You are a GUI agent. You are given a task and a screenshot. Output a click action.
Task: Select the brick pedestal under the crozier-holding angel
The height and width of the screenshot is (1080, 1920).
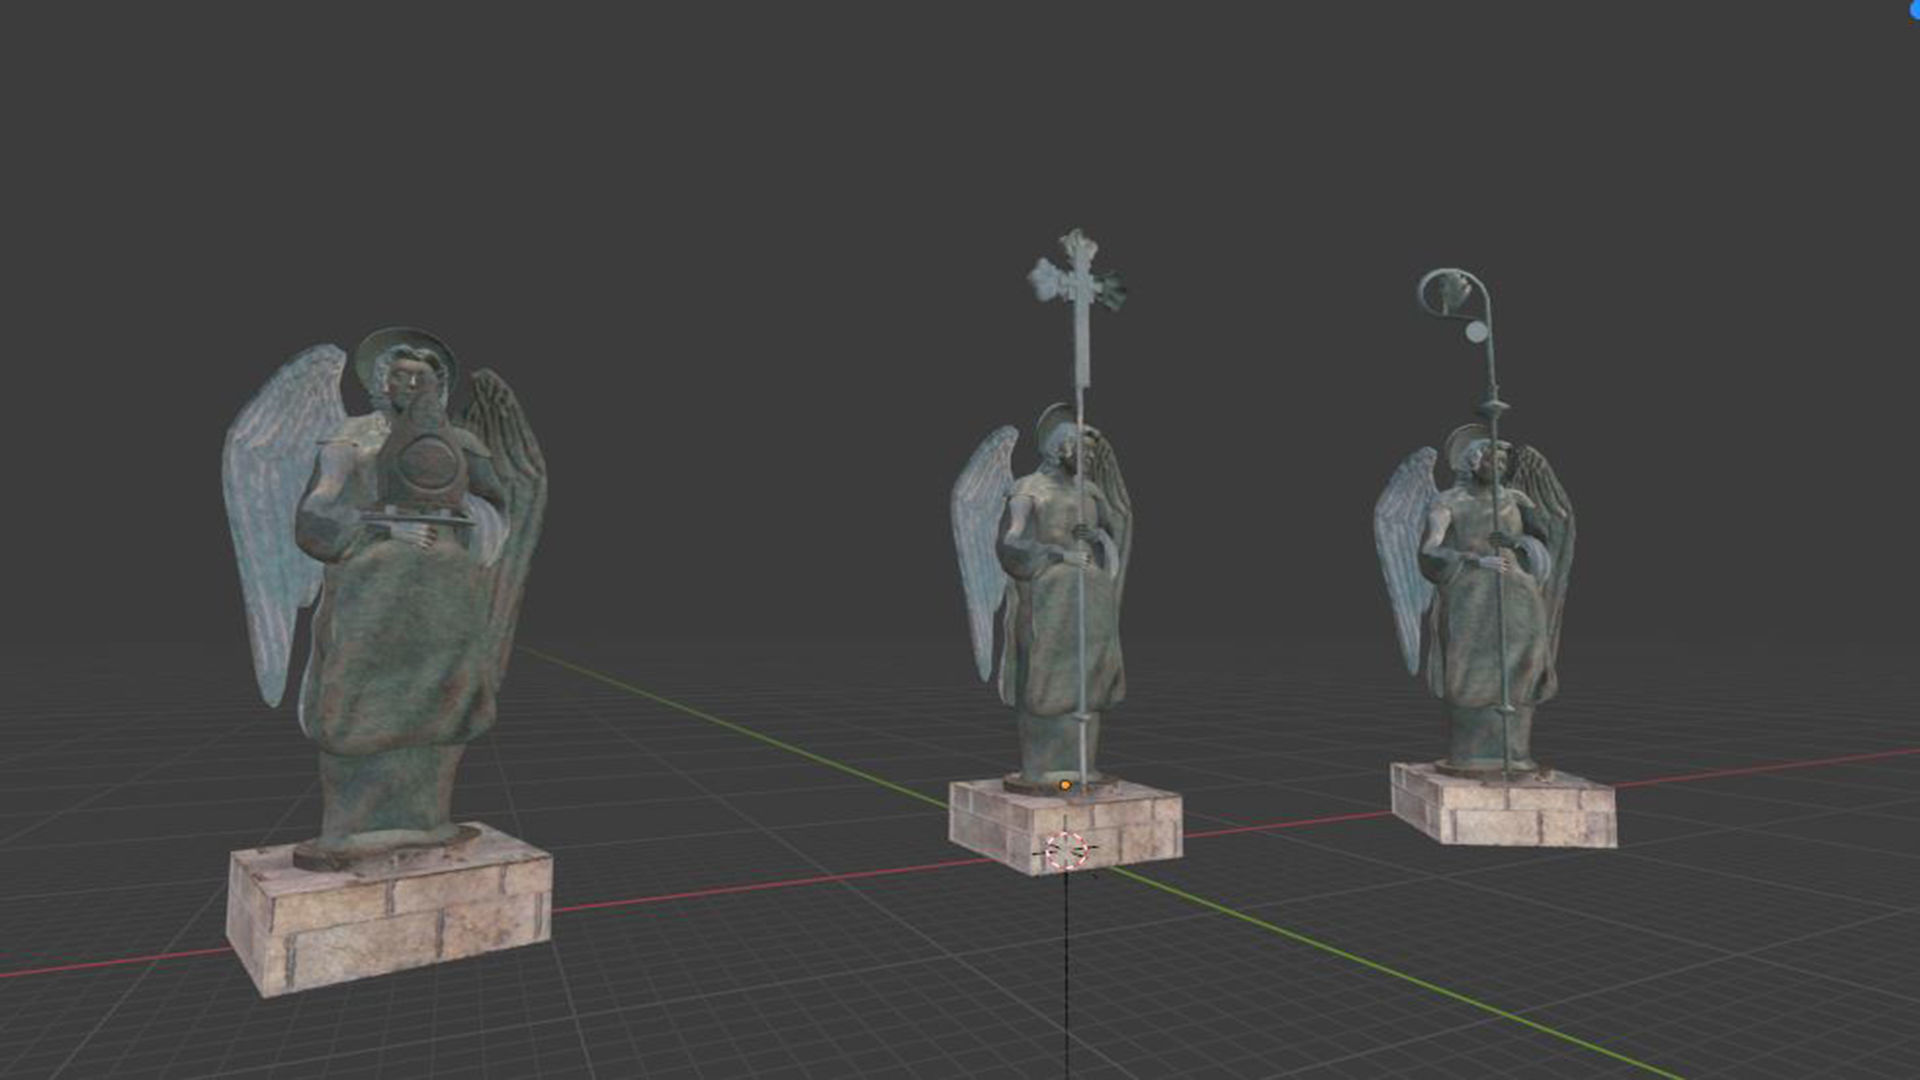click(x=1503, y=806)
